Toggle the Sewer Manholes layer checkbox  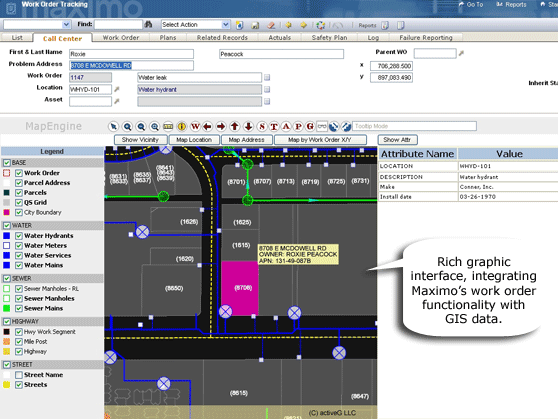(x=19, y=299)
